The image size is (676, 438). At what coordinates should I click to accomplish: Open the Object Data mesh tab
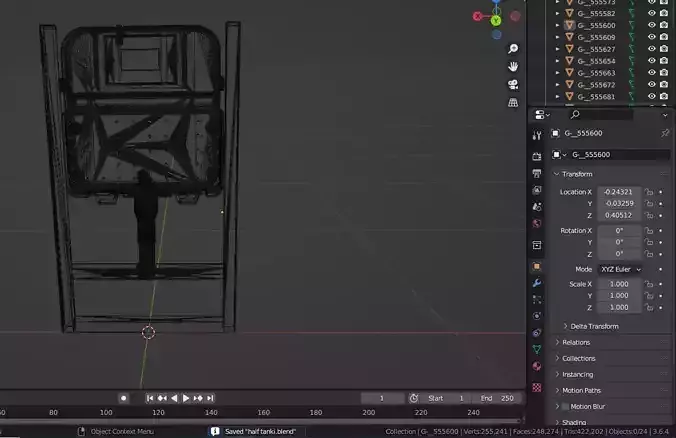point(537,349)
